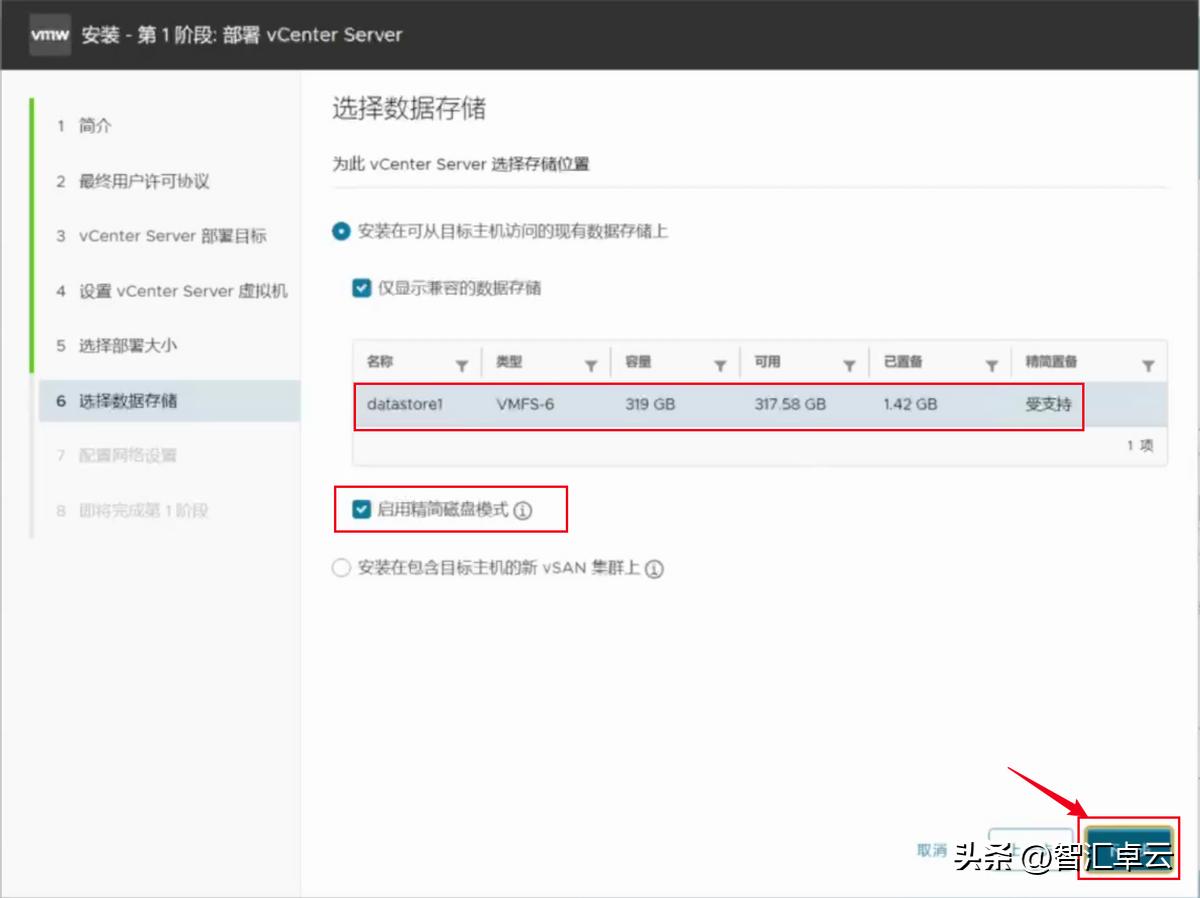Open filter for 精简置备 column
This screenshot has width=1200, height=898.
(1148, 365)
